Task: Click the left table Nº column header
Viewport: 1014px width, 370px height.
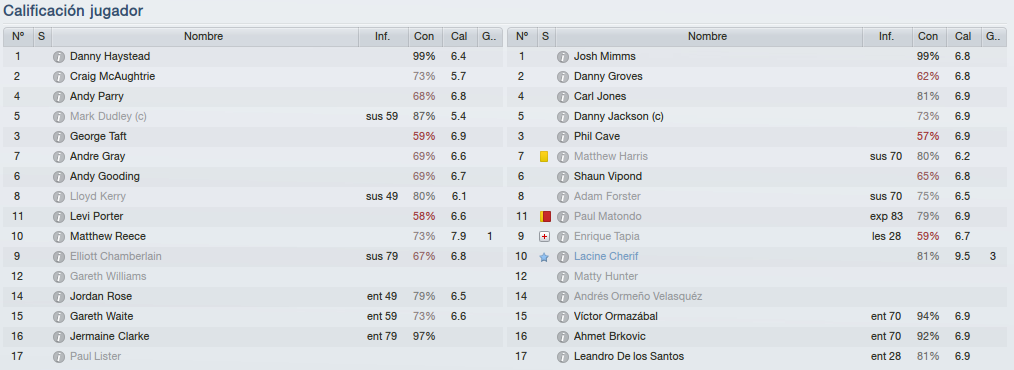Action: pyautogui.click(x=17, y=37)
